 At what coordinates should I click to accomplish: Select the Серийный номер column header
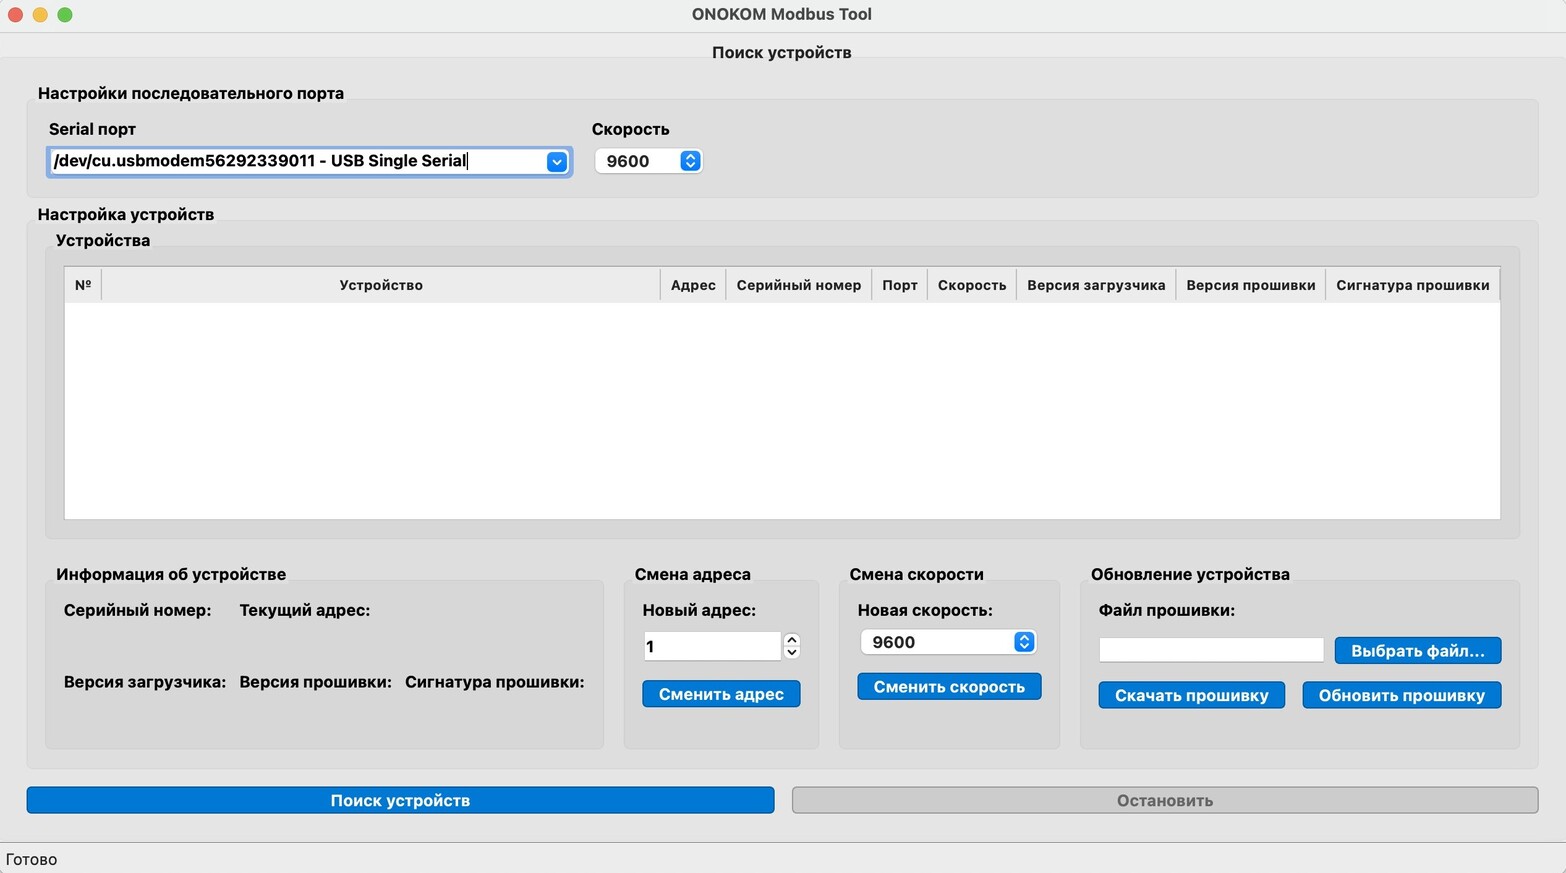coord(798,285)
